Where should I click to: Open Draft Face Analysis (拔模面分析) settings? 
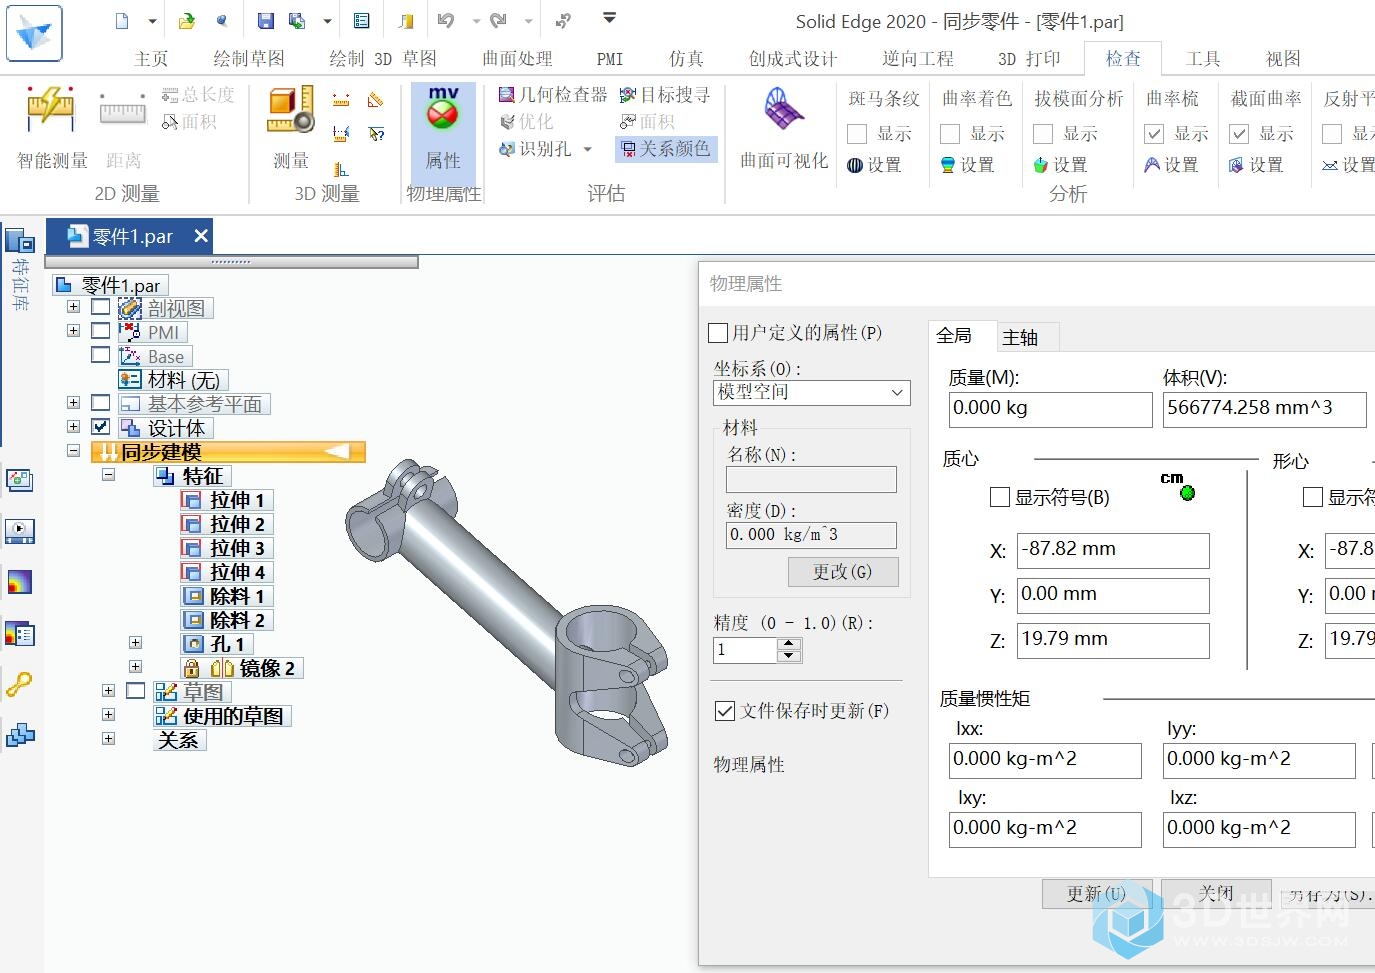pyautogui.click(x=1060, y=165)
